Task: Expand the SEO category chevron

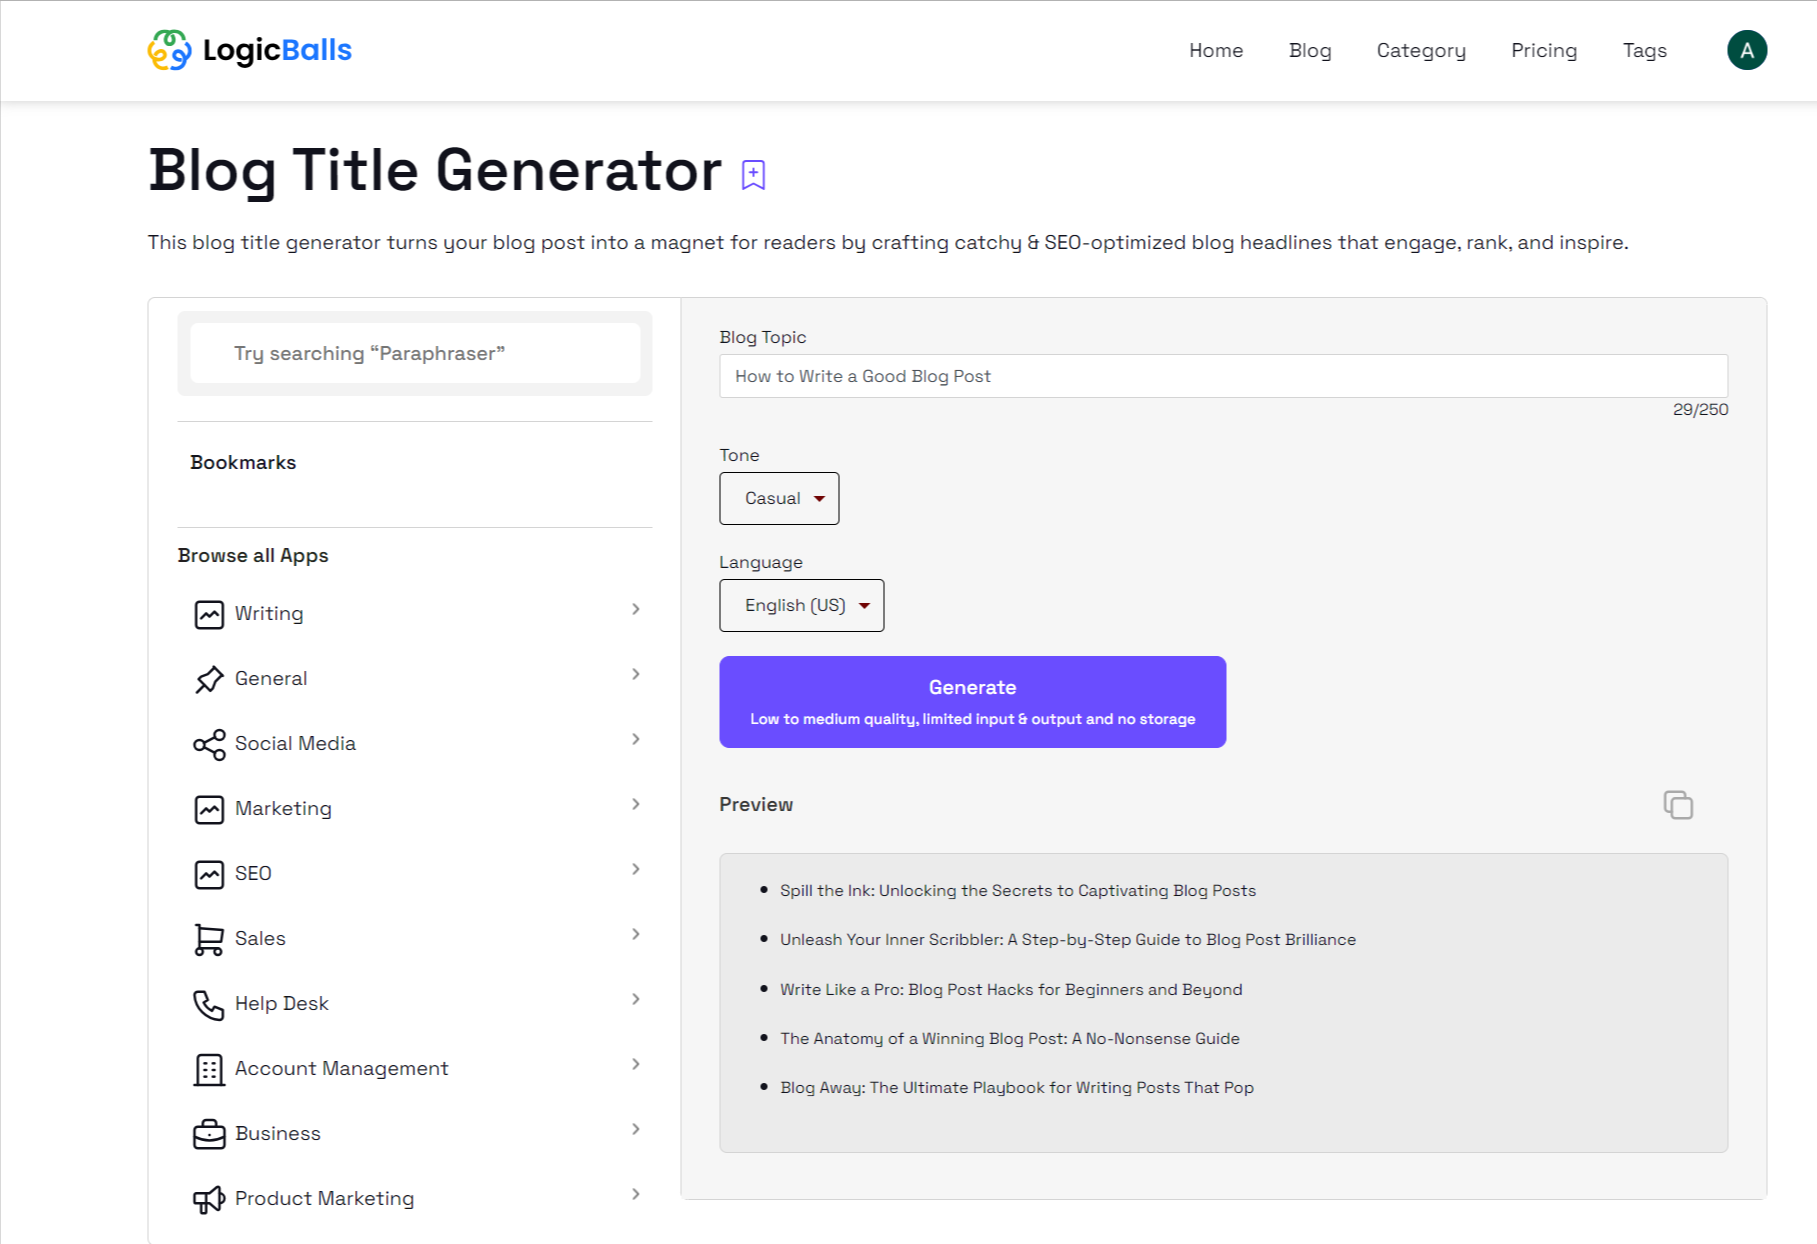Action: [x=636, y=869]
